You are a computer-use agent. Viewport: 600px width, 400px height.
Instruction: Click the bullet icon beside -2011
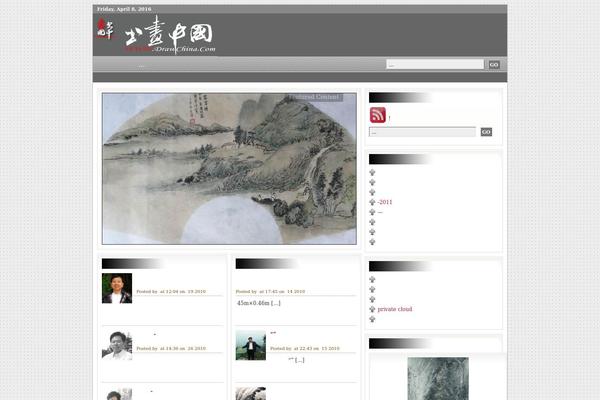point(372,202)
